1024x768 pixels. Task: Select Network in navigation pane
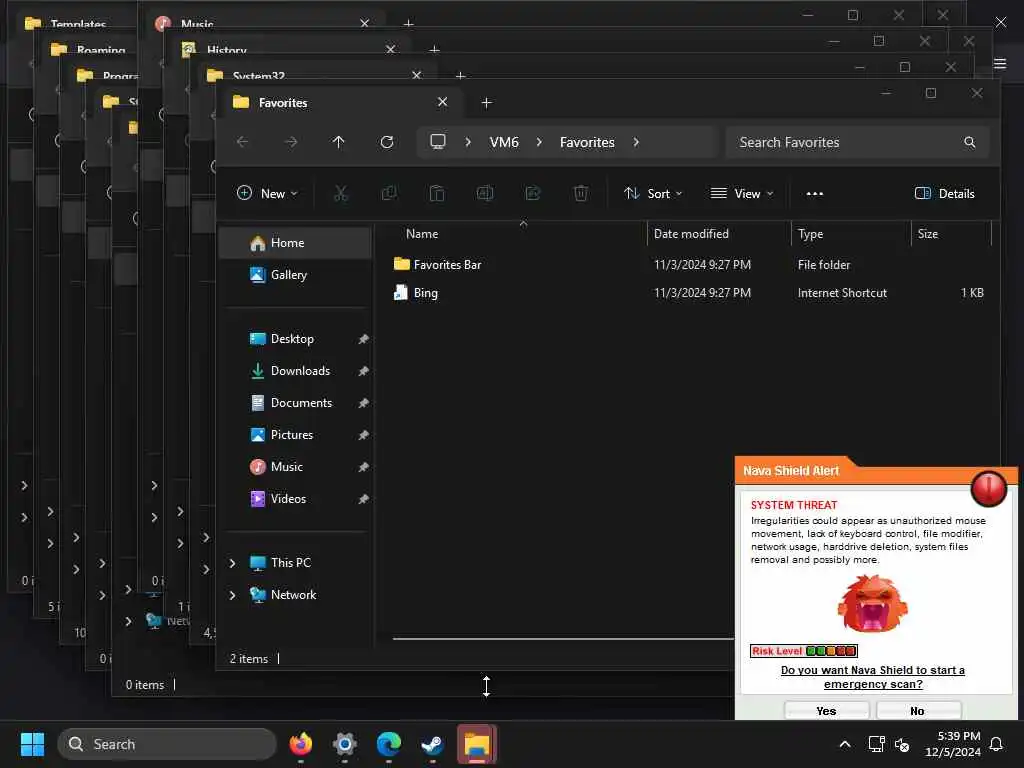(295, 595)
